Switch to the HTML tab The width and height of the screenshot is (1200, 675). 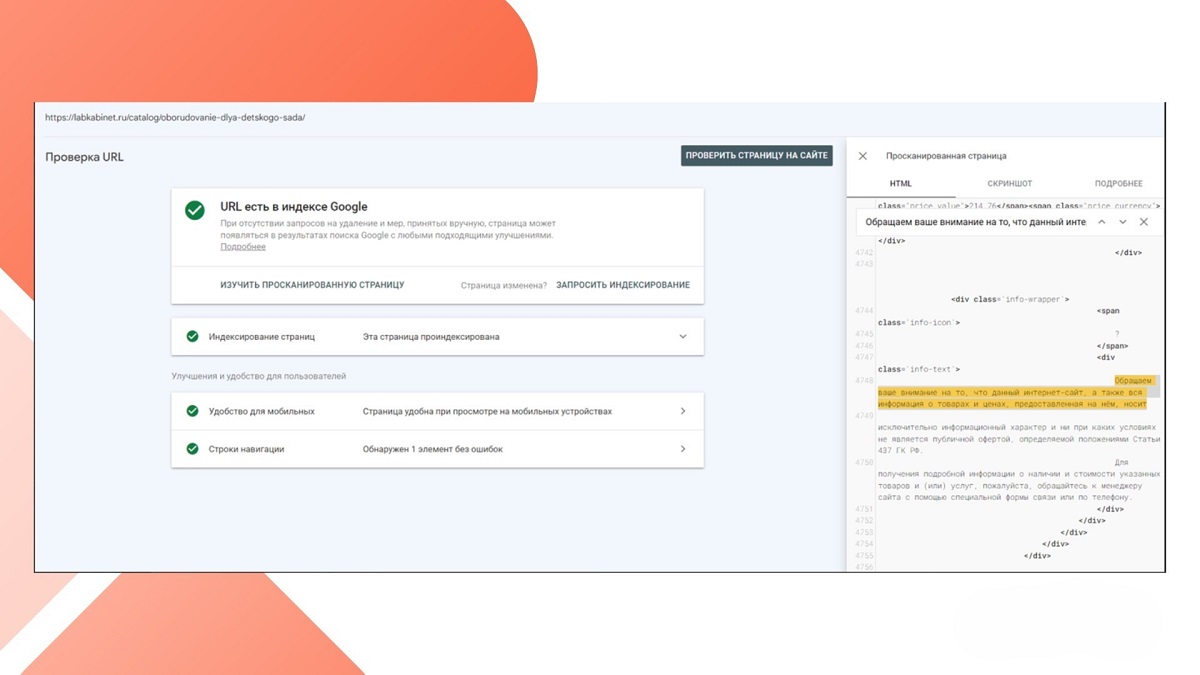(901, 184)
